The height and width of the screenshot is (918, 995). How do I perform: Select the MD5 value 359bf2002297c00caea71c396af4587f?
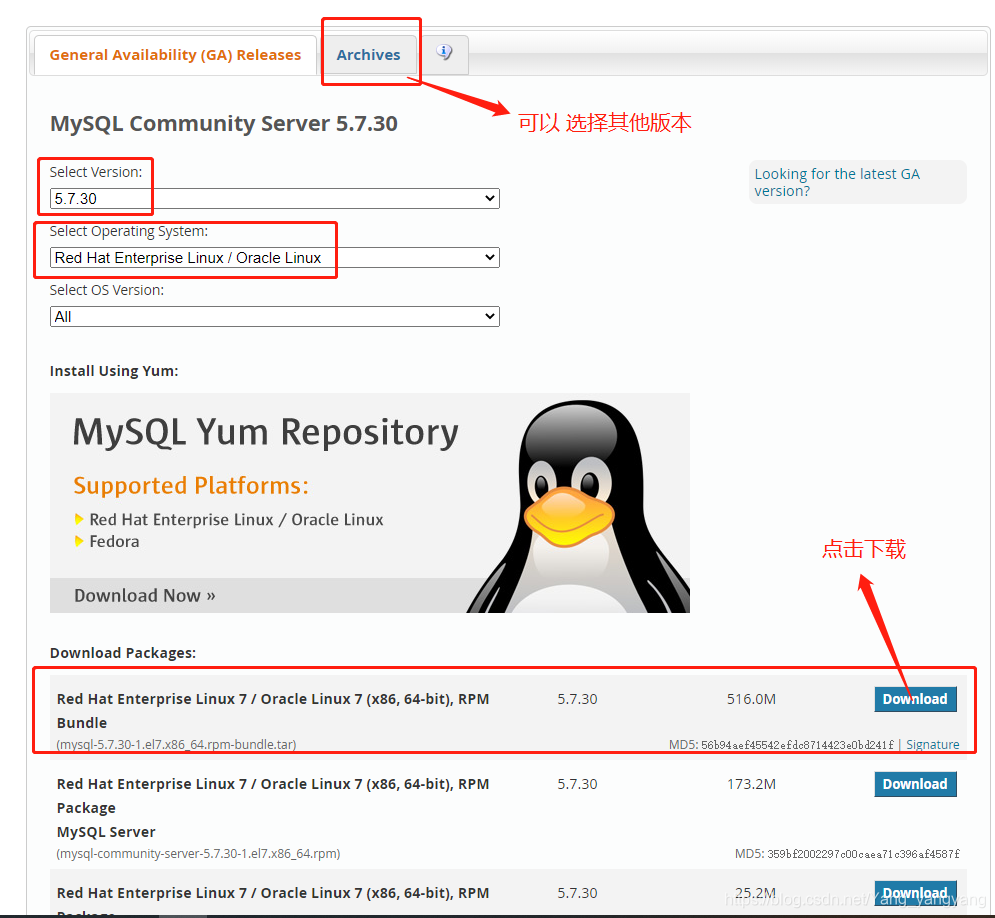click(863, 854)
